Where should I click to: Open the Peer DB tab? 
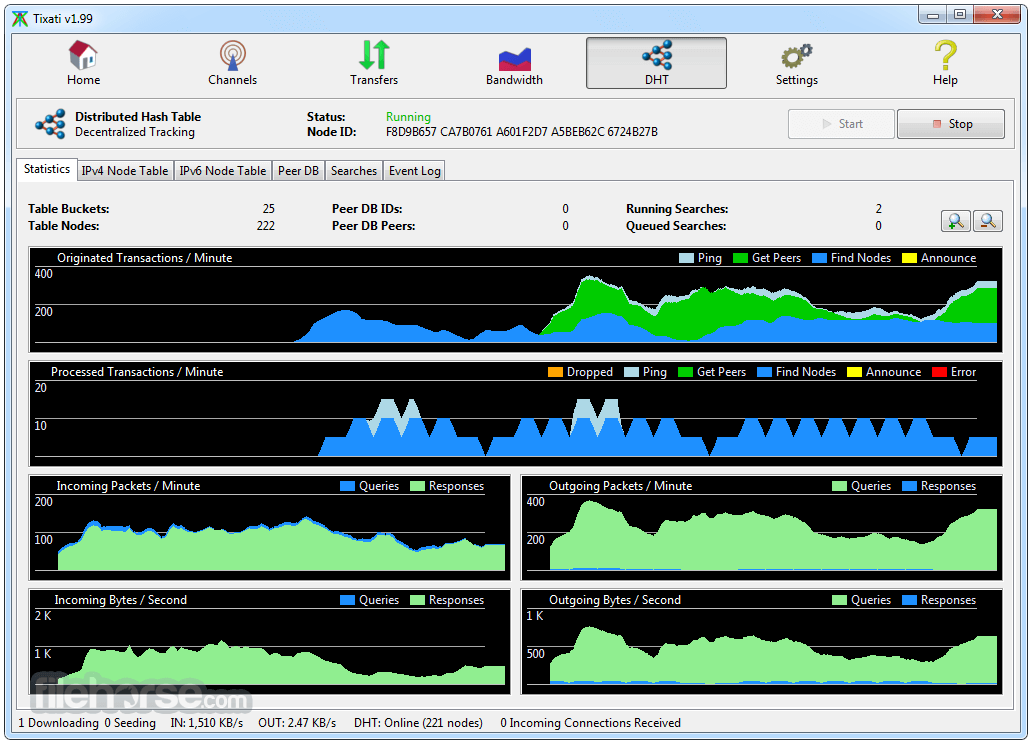point(298,171)
